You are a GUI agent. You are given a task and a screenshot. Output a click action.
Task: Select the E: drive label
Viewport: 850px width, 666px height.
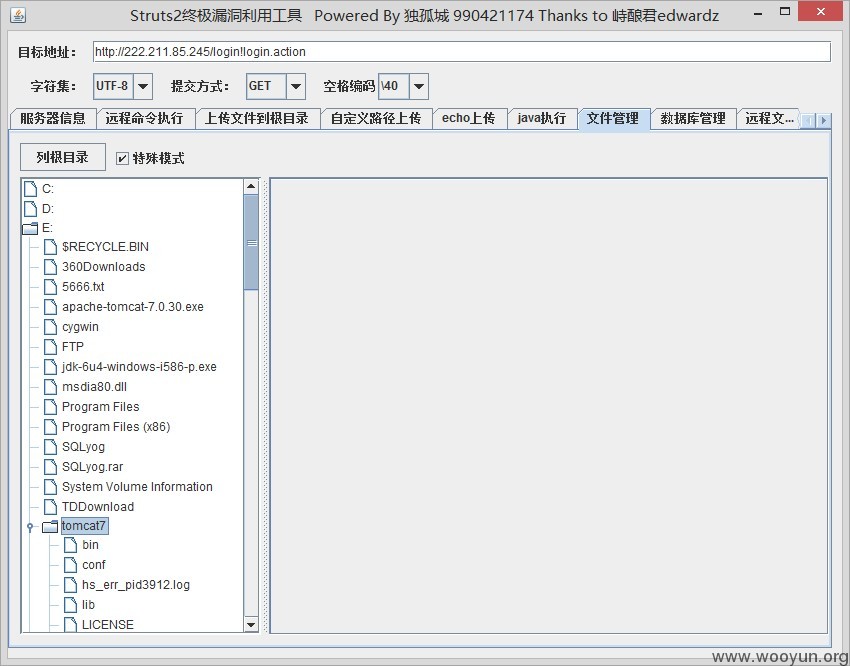point(48,228)
